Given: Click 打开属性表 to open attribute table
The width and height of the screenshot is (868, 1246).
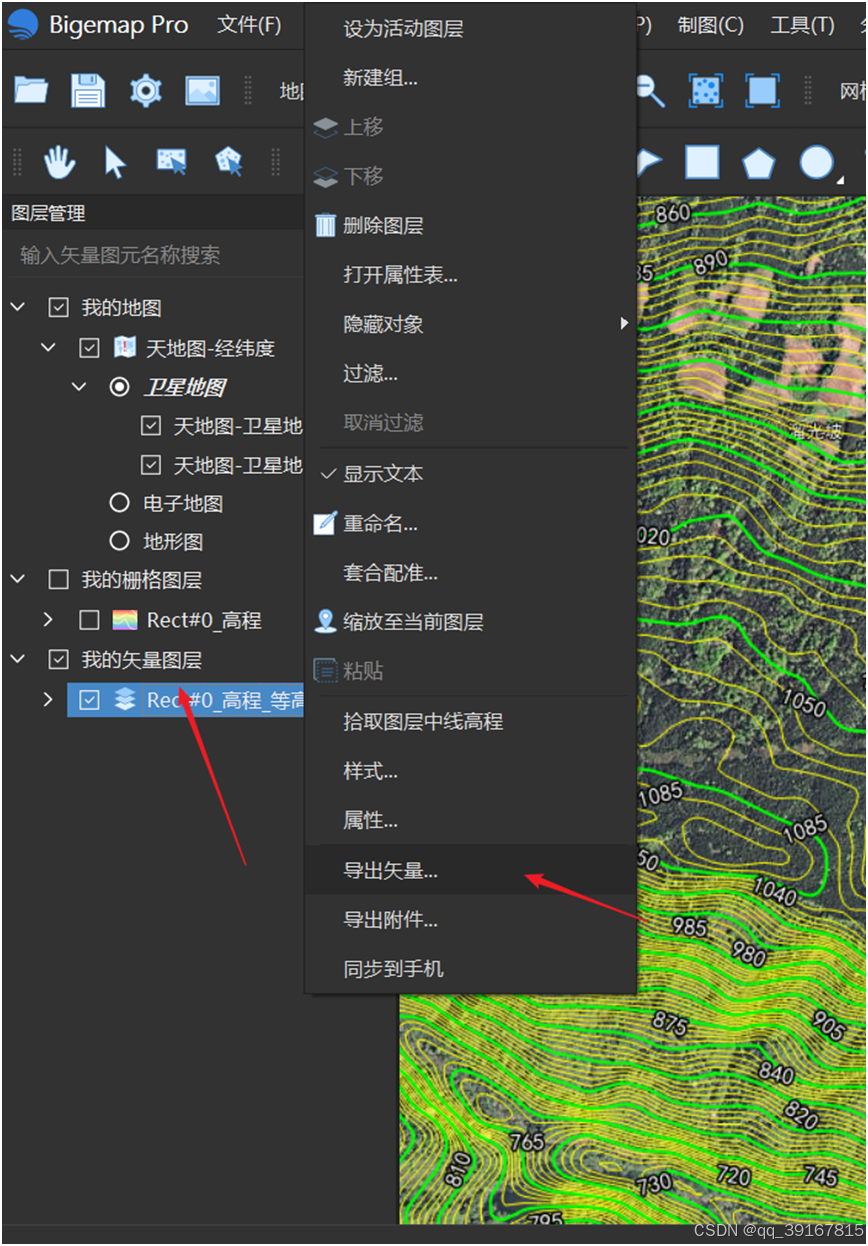Looking at the screenshot, I should click(398, 274).
